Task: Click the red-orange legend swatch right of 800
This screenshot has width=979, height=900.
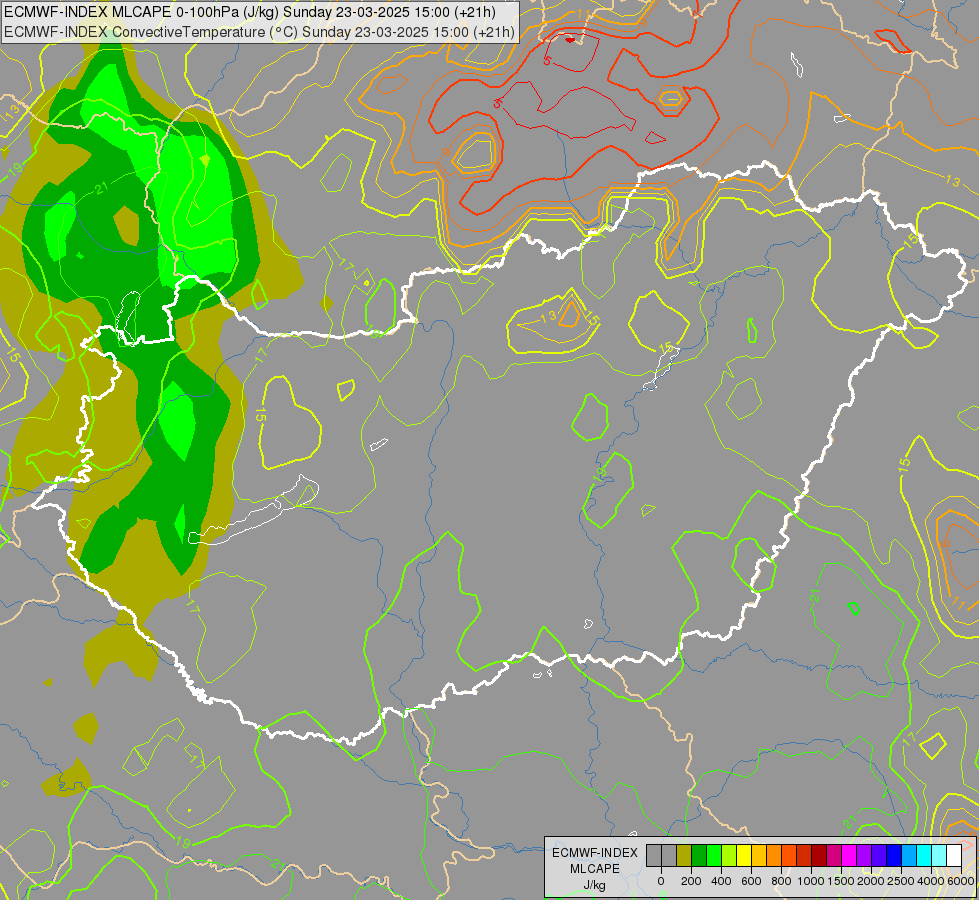Action: [789, 855]
